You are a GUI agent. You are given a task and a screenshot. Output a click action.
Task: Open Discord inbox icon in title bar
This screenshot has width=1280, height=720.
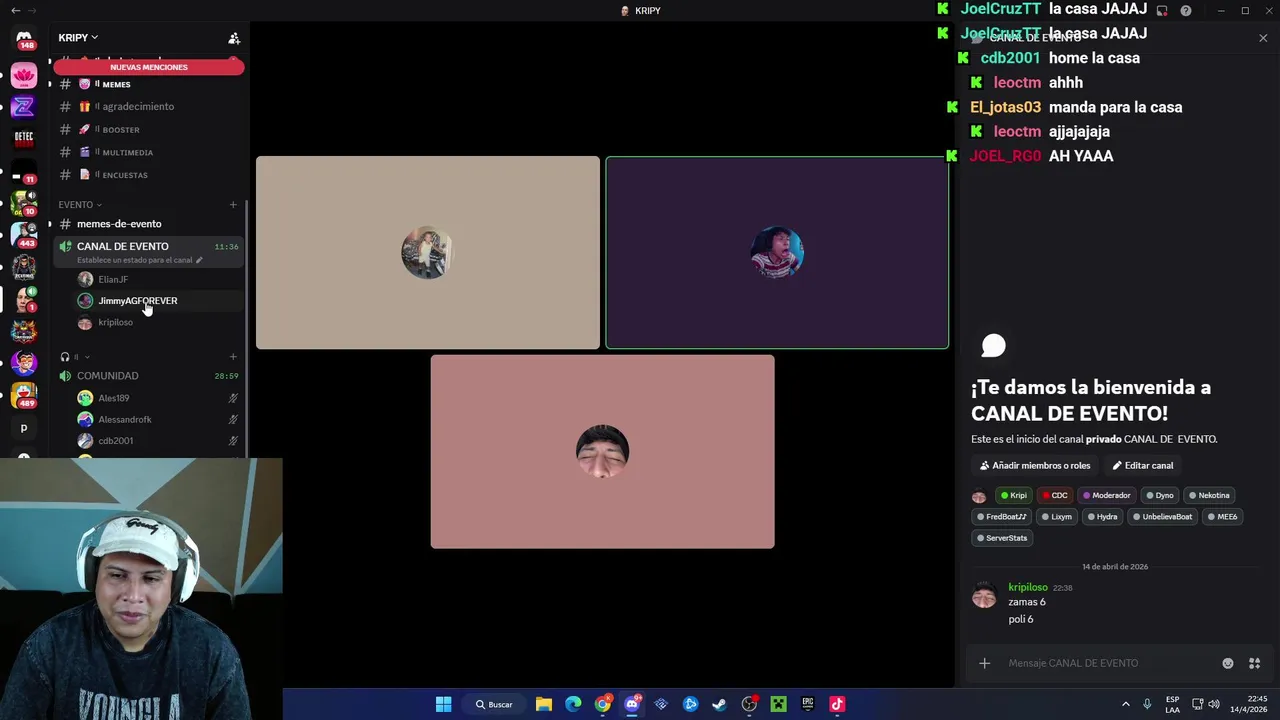[x=1162, y=10]
